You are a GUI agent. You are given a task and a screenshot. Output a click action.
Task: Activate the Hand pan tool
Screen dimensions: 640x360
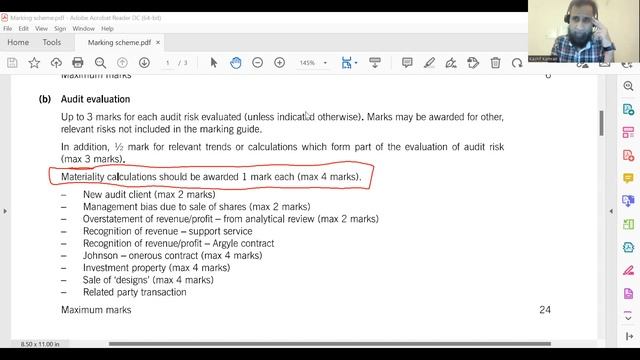[x=236, y=63]
